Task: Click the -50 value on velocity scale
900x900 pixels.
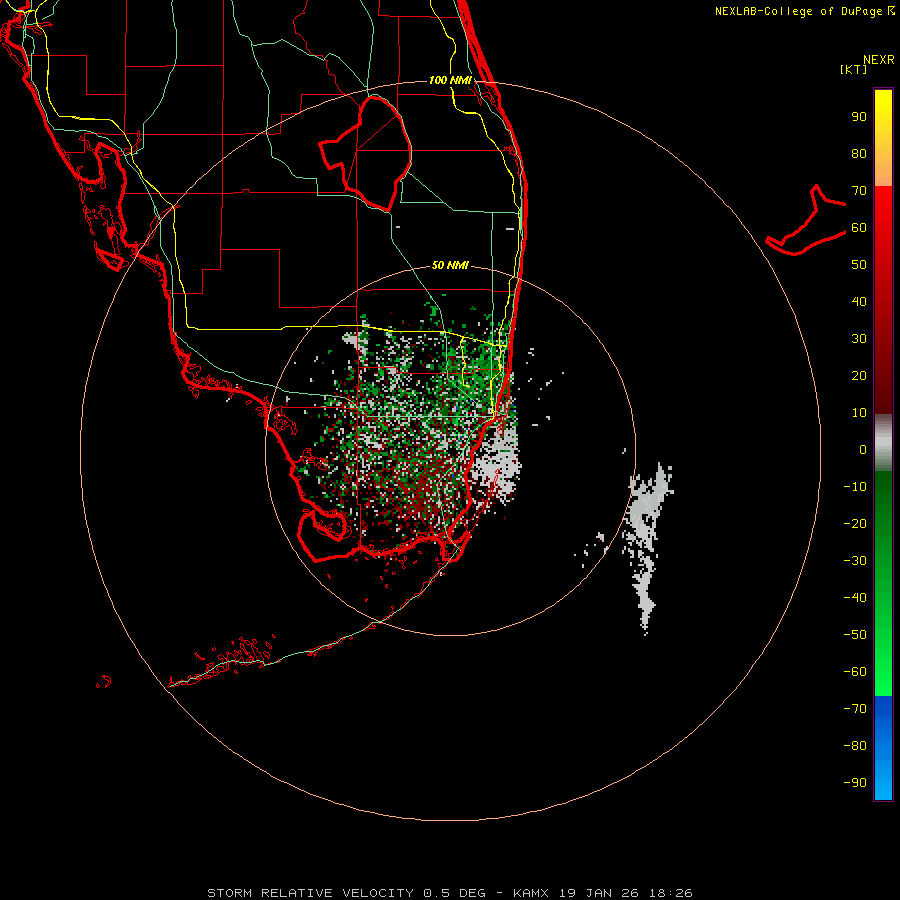Action: tap(855, 634)
